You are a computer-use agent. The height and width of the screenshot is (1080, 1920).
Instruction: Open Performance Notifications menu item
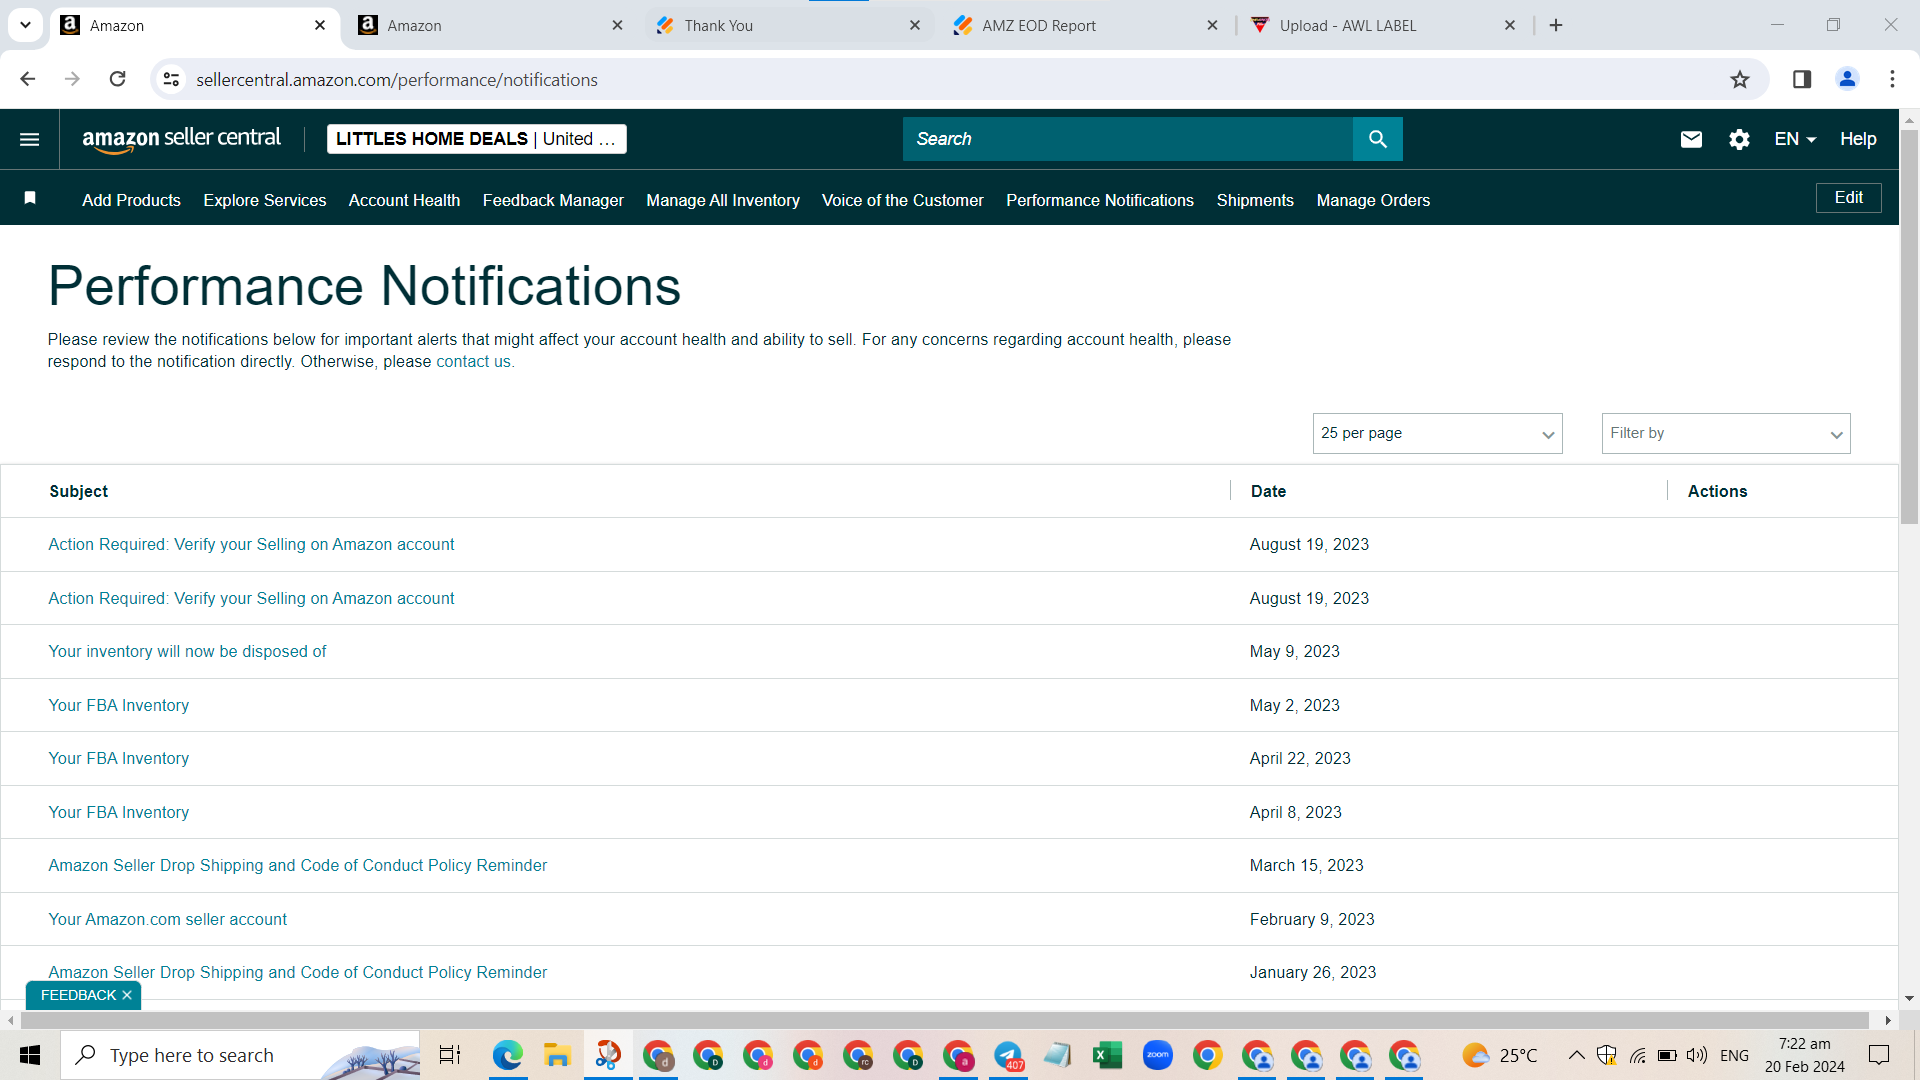pyautogui.click(x=1100, y=200)
